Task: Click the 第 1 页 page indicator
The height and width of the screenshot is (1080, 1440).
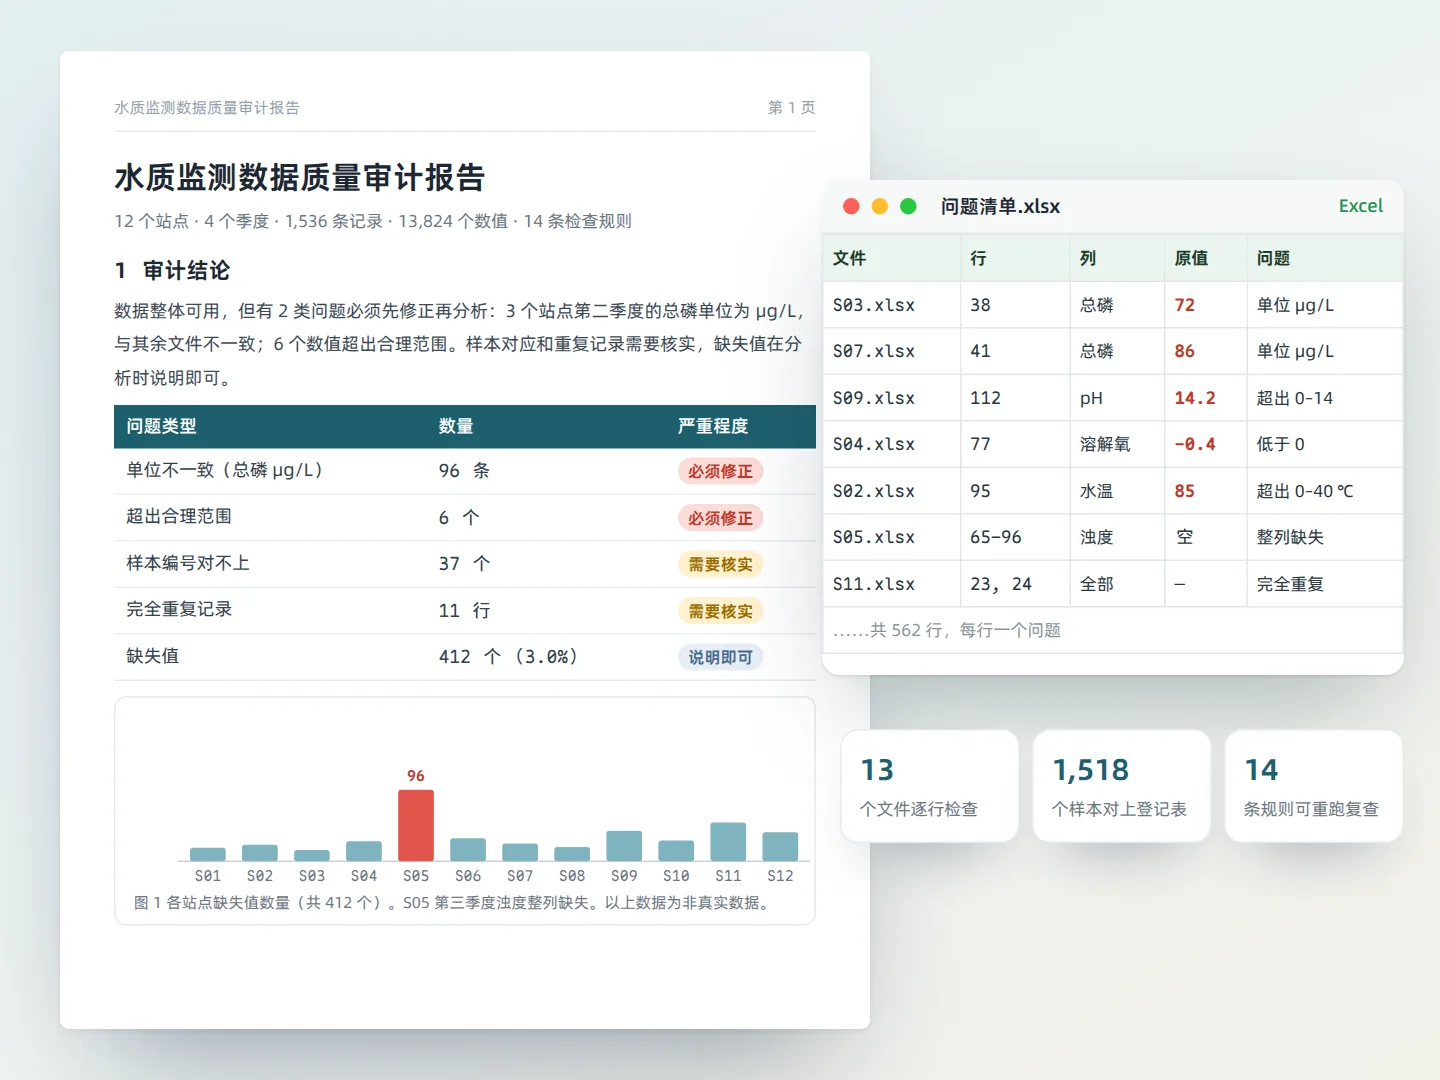Action: 791,107
